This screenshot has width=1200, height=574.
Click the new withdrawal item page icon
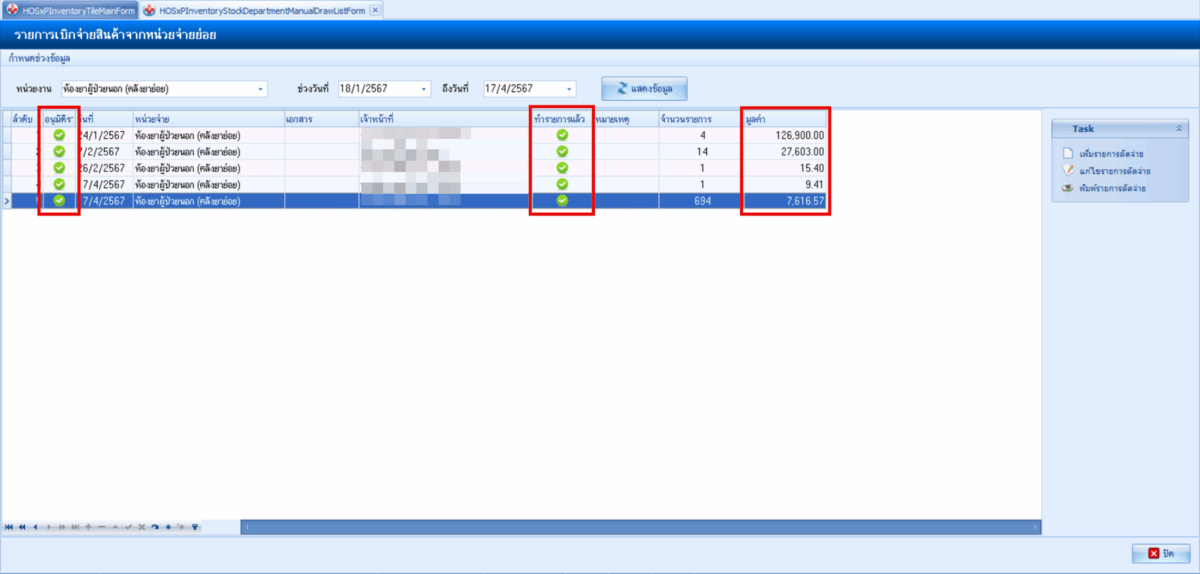pos(1068,153)
